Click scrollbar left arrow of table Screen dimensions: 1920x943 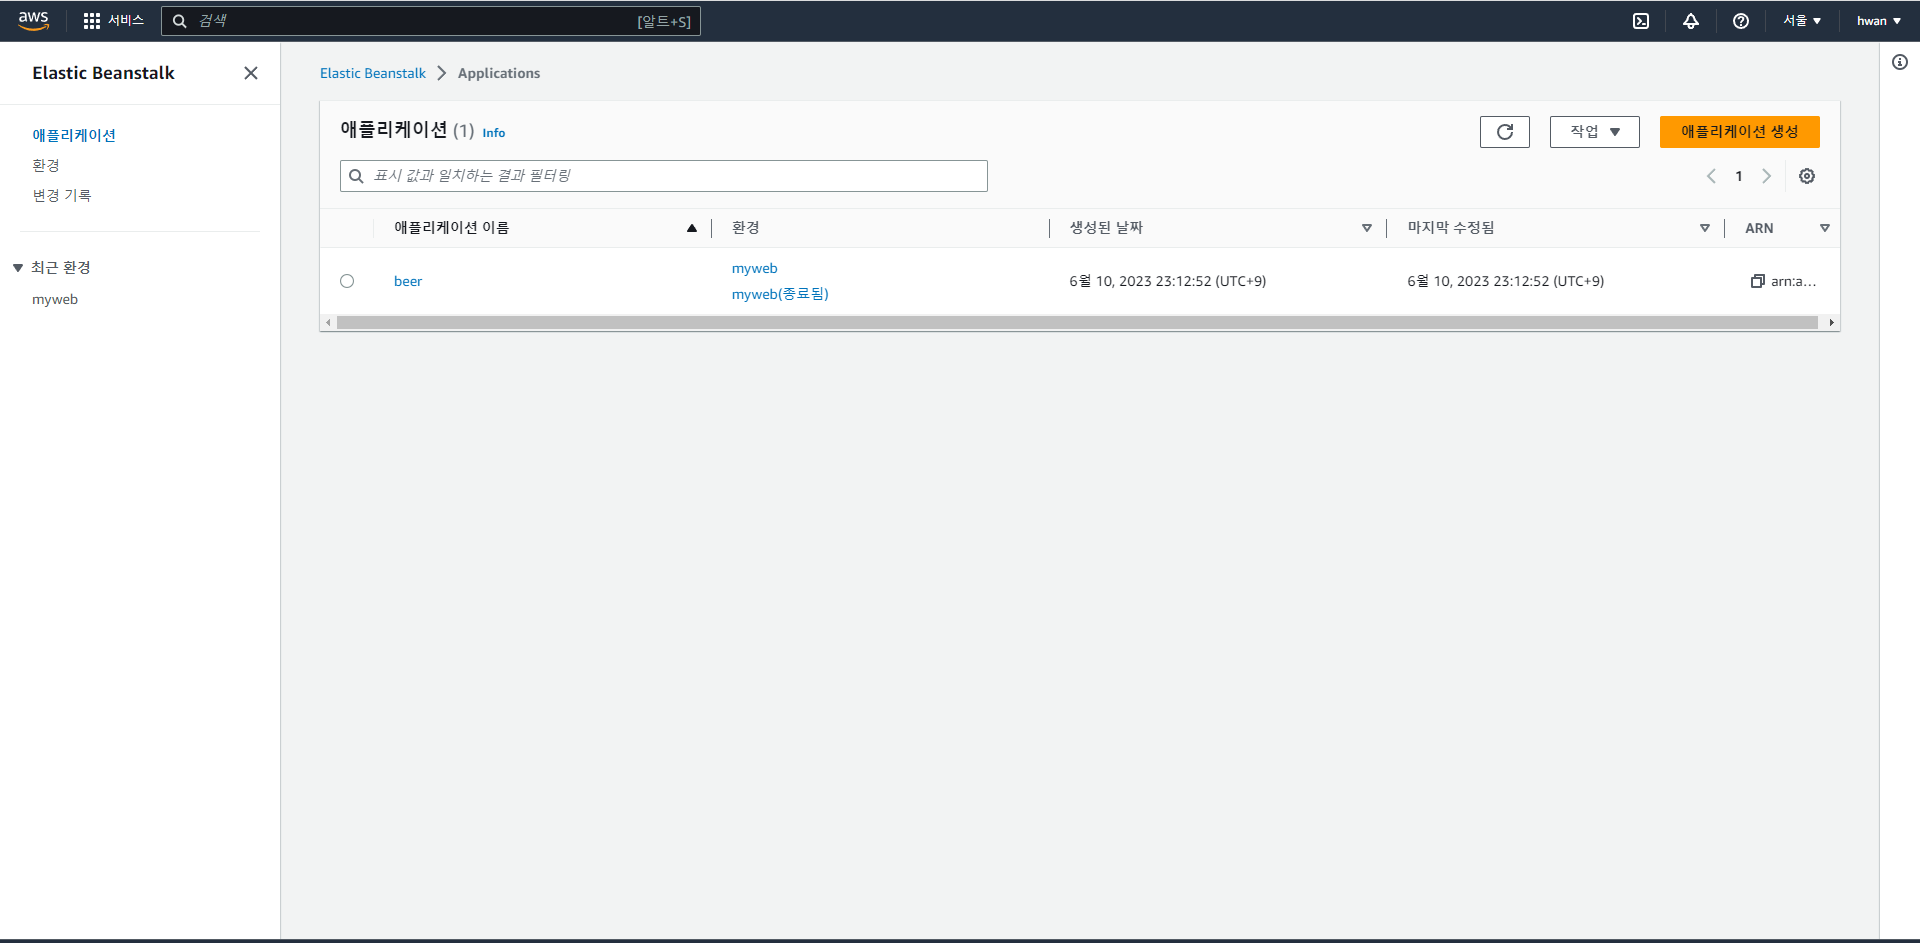328,323
